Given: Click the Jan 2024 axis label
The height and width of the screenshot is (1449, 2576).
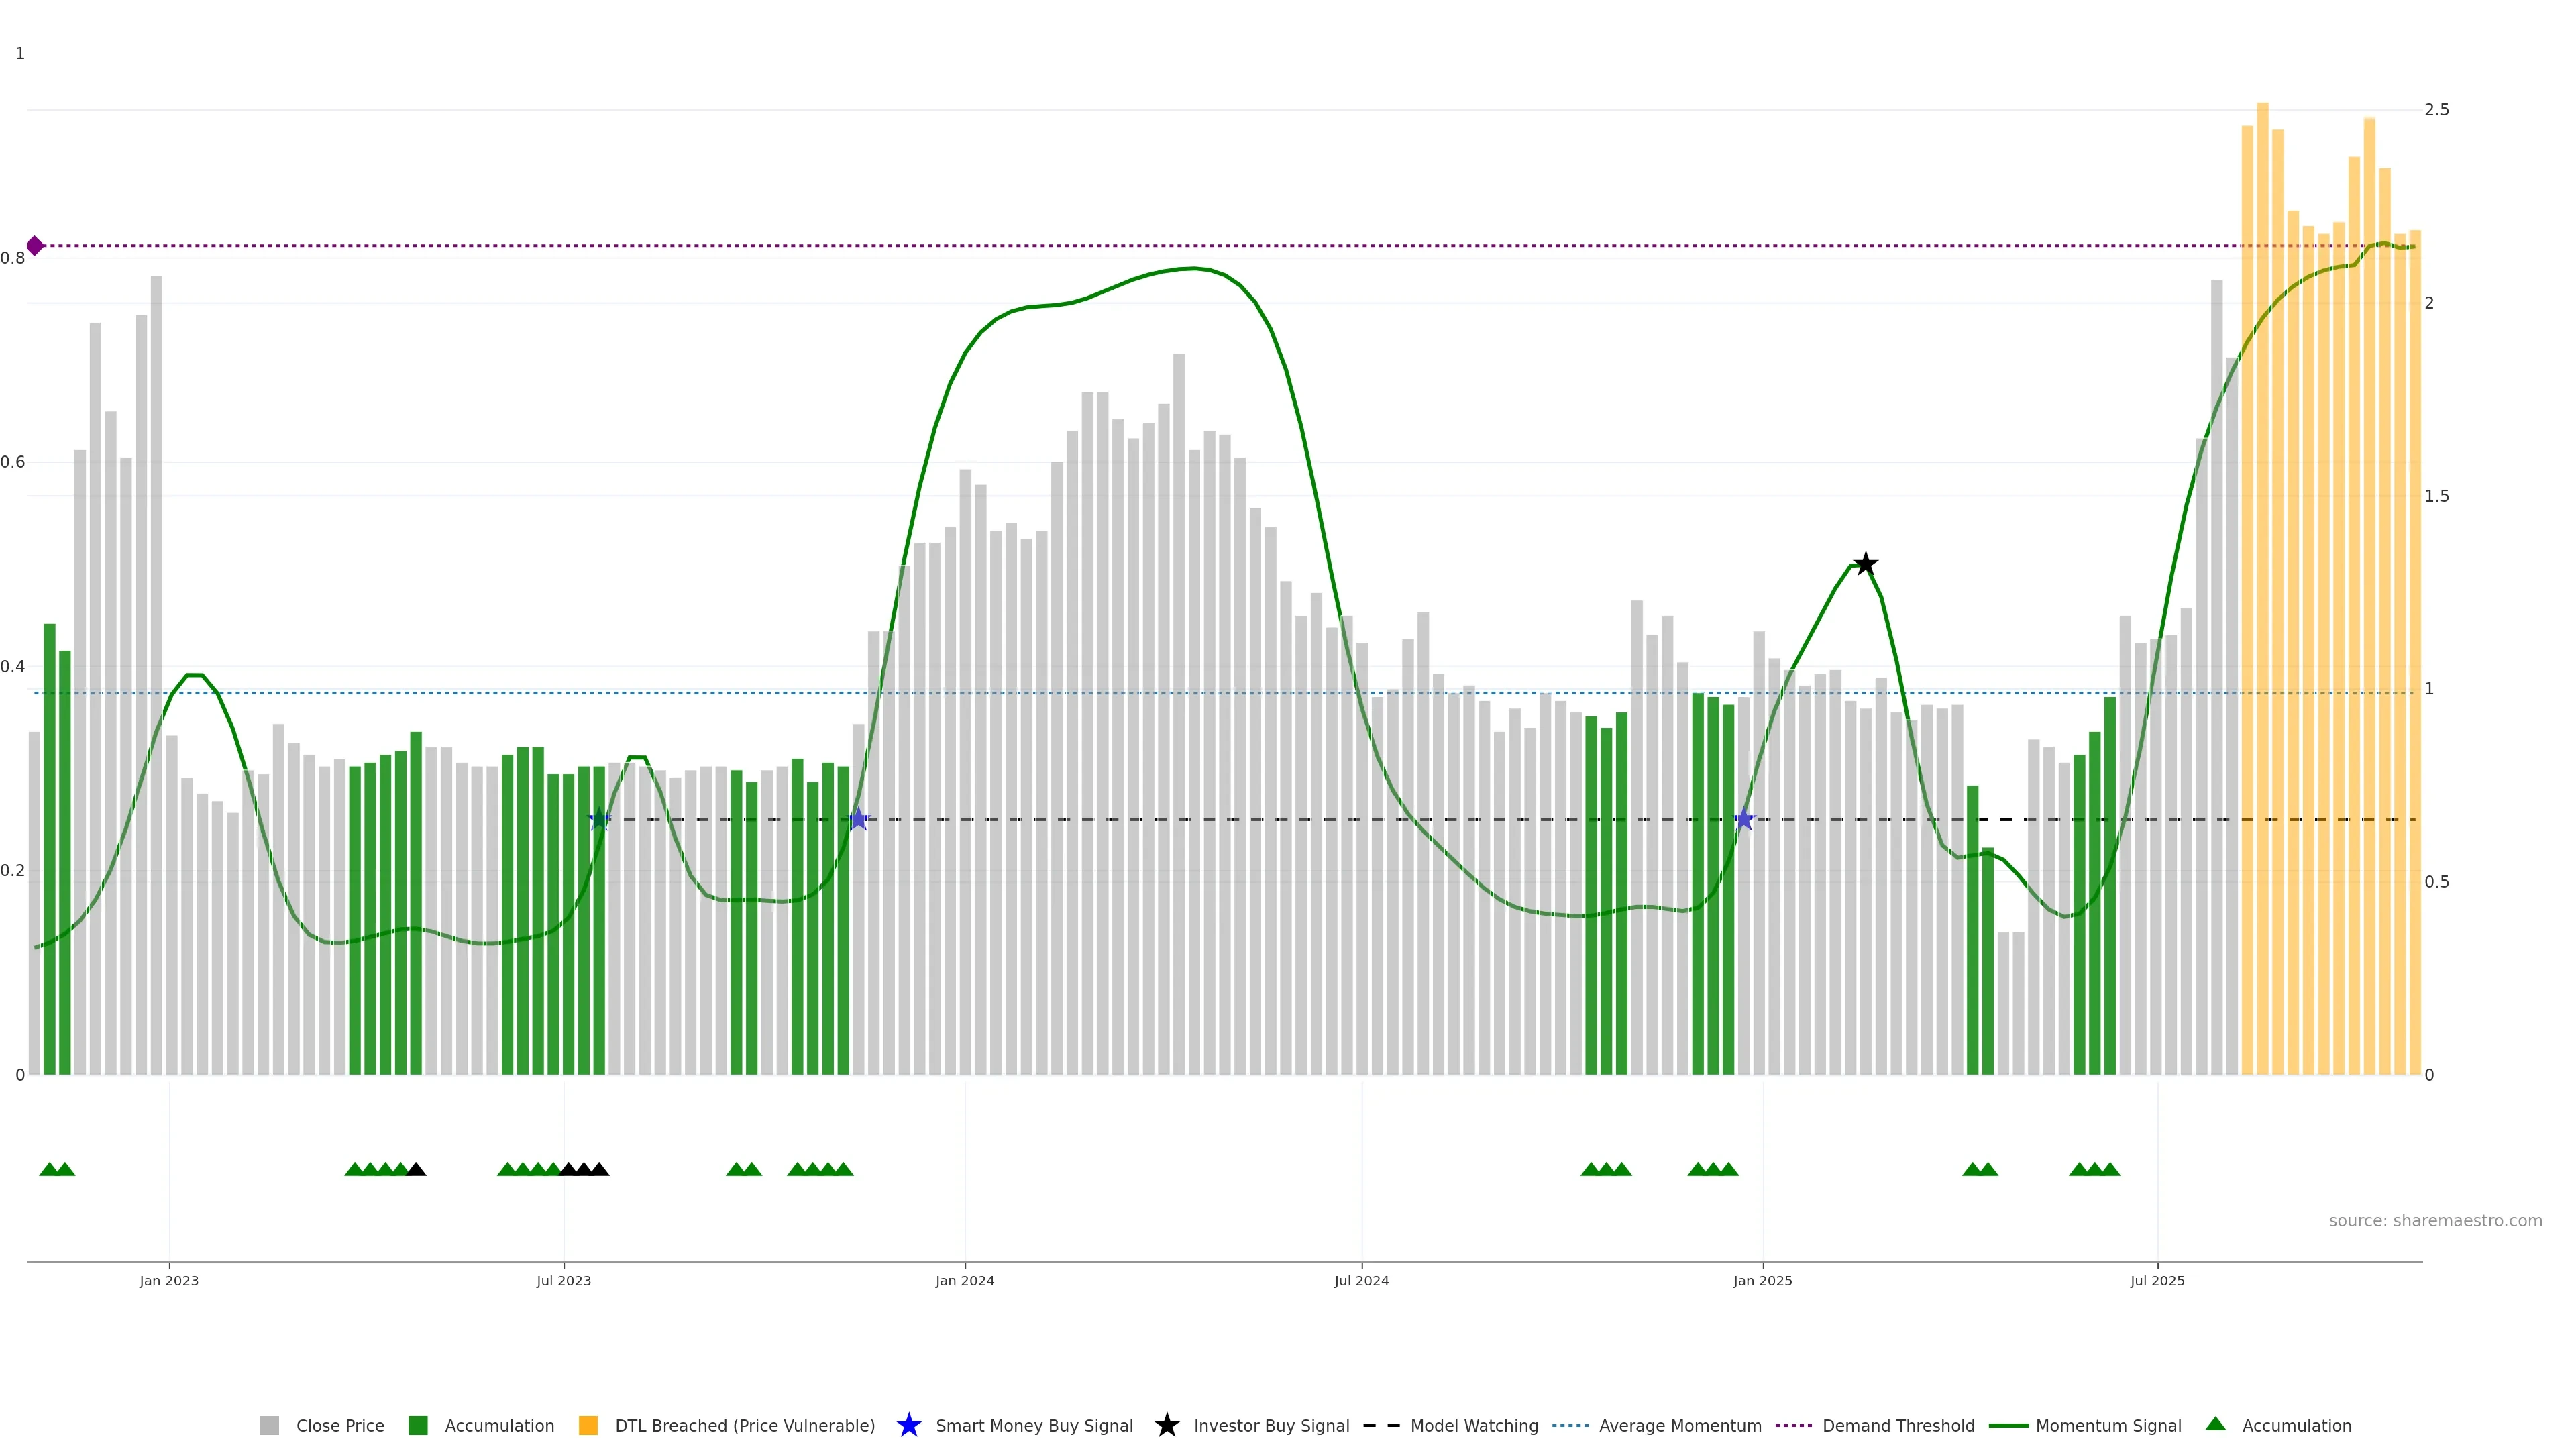Looking at the screenshot, I should (x=964, y=1280).
